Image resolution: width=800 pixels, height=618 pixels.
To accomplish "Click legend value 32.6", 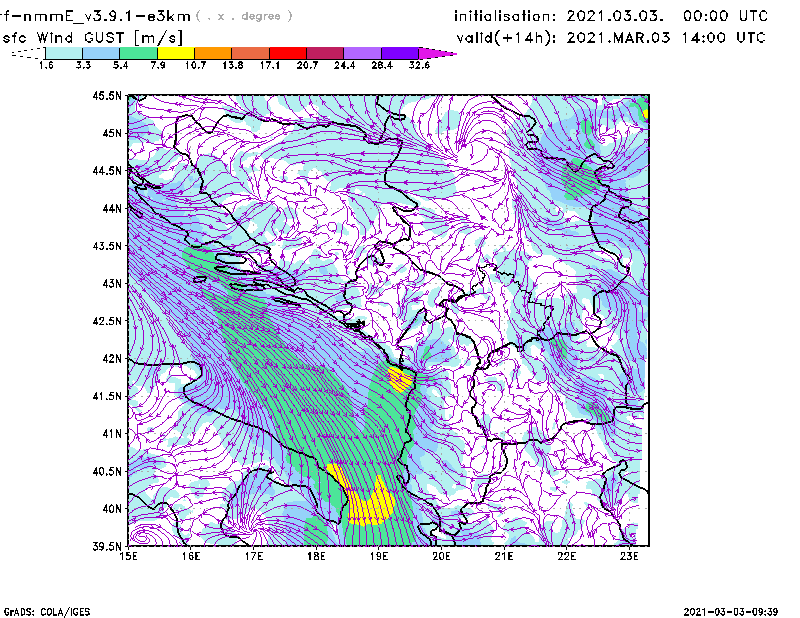I will pos(419,65).
